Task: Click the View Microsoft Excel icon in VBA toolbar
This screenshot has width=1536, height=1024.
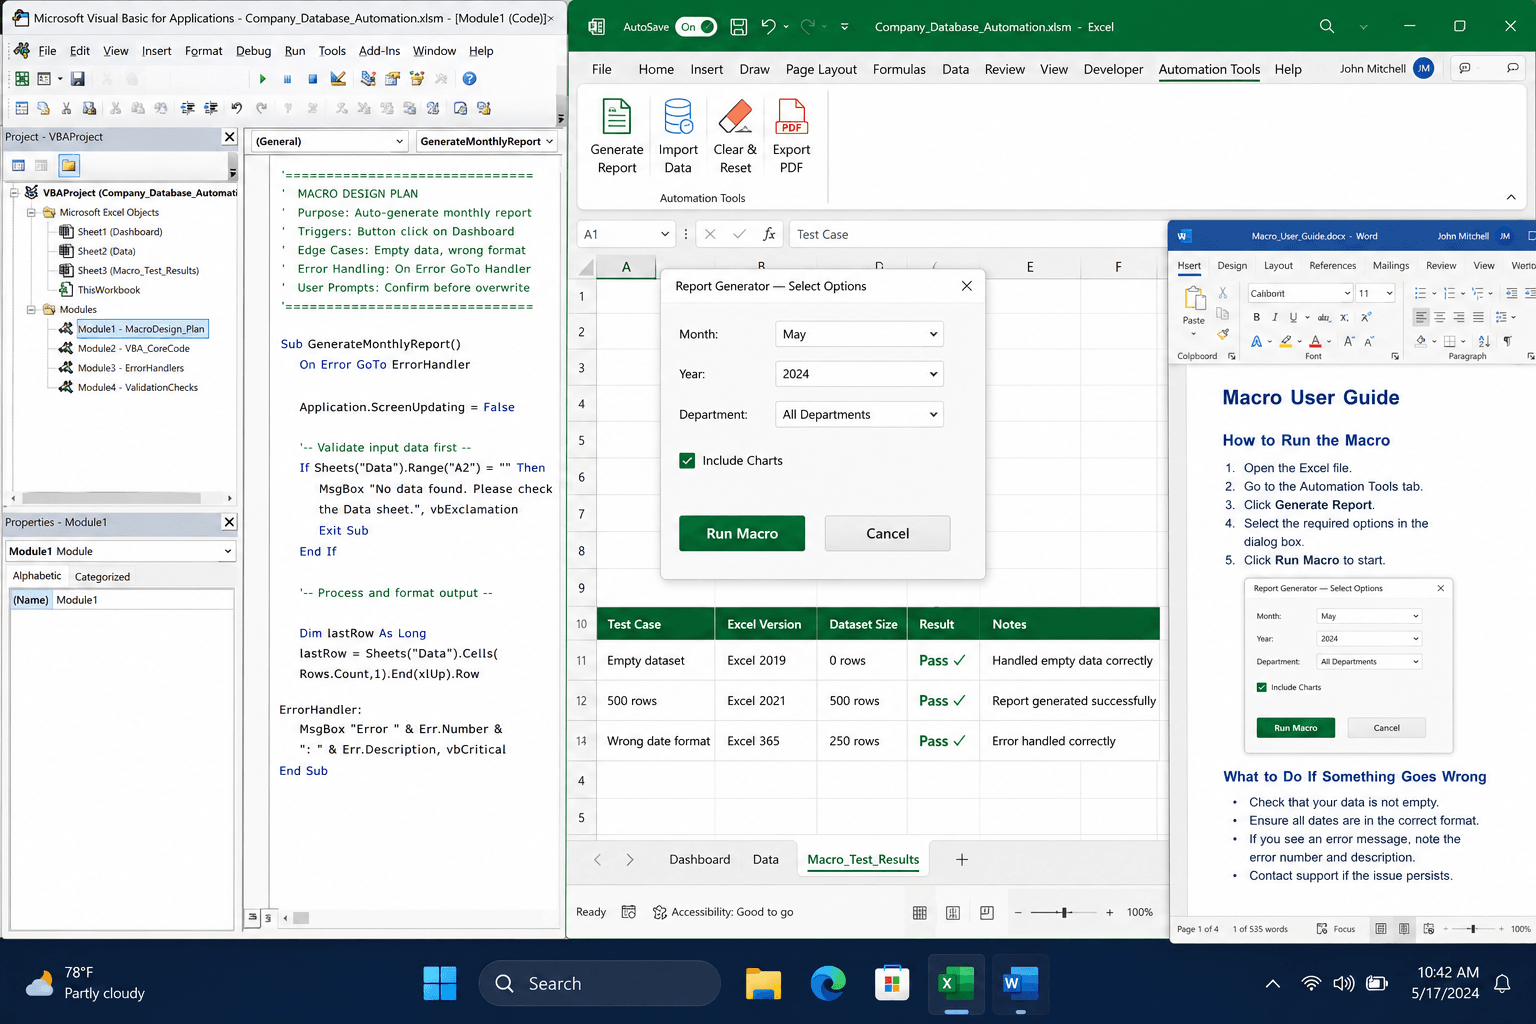Action: (x=22, y=78)
